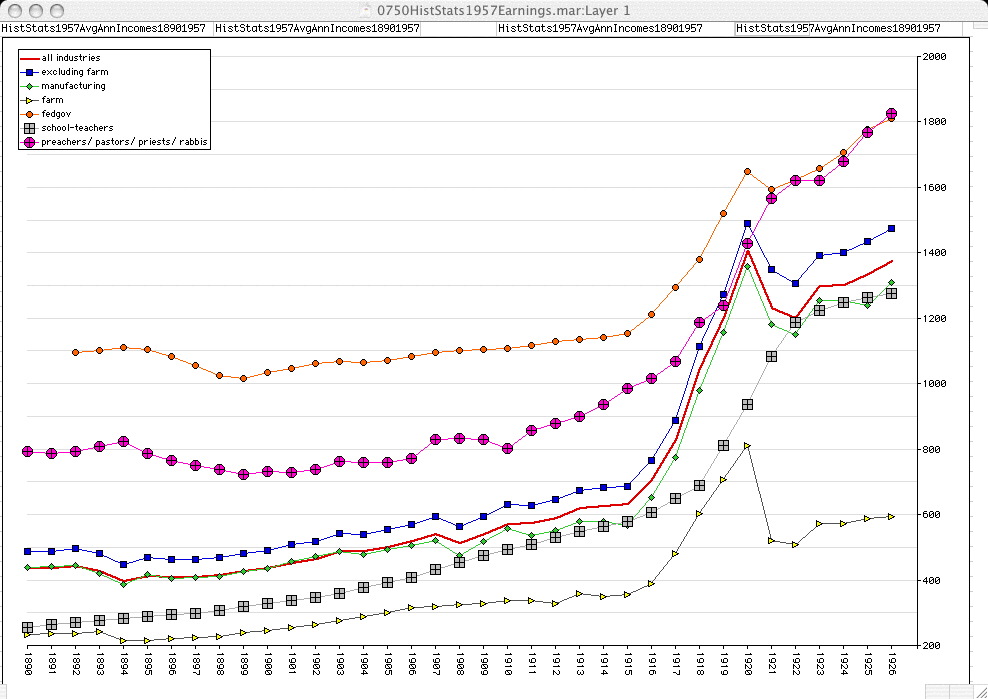Select the blue square excluding farm legend marker
The image size is (988, 699).
tap(30, 72)
